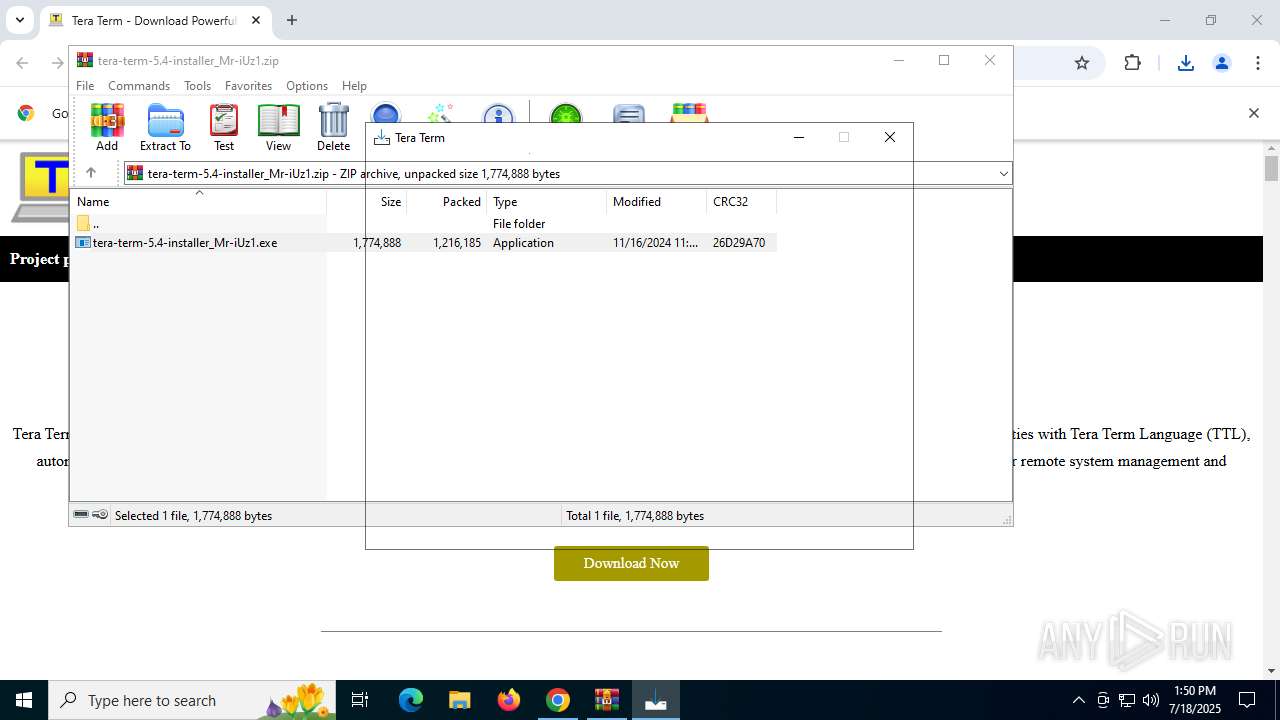The width and height of the screenshot is (1280, 720).
Task: Switch to Chrome in taskbar
Action: point(558,700)
